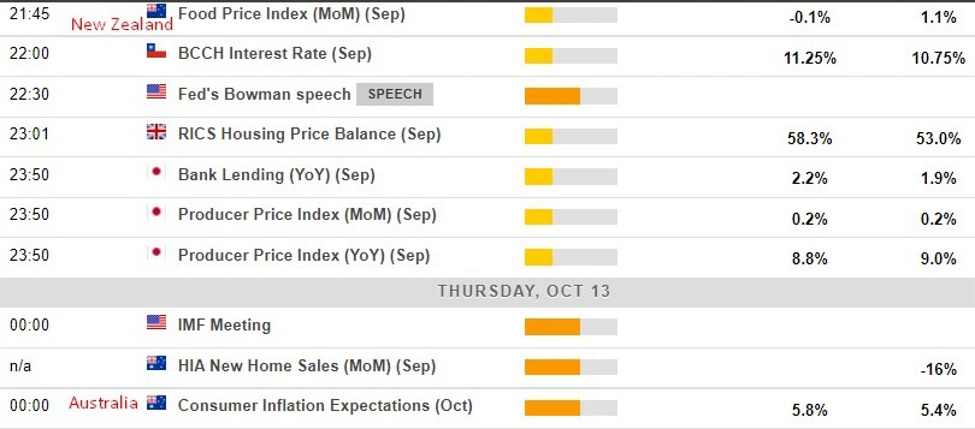The width and height of the screenshot is (975, 429).
Task: Open Food Price Index (MoM) (Sep) event
Action: pos(291,14)
